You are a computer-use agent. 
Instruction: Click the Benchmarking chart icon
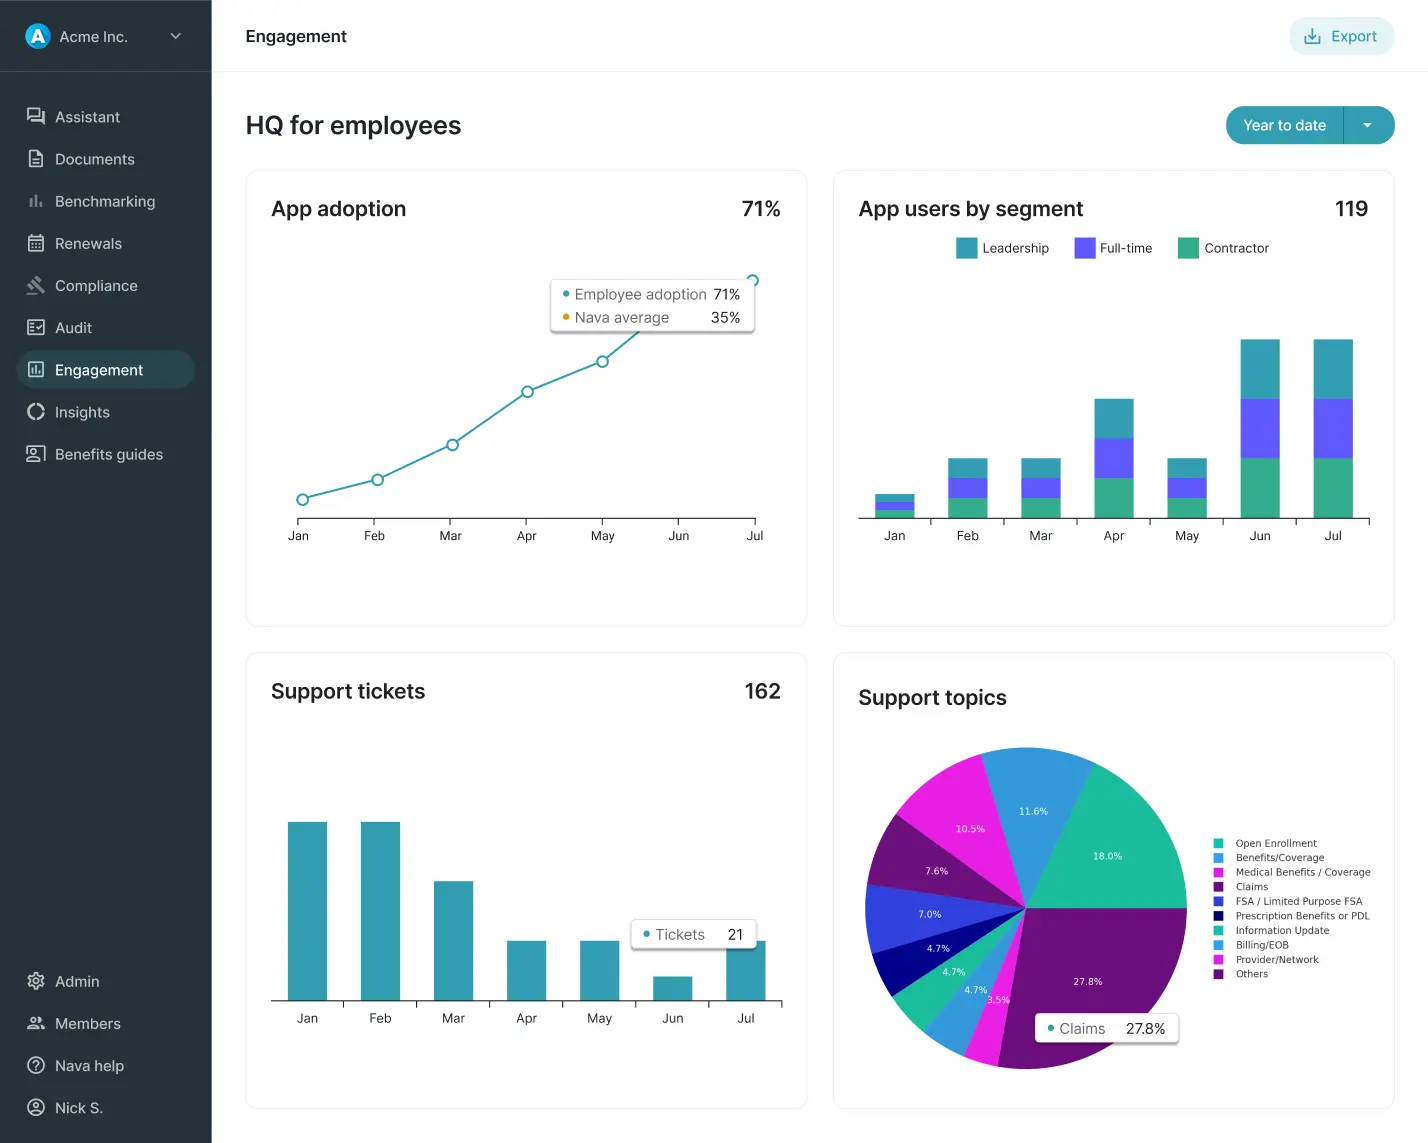tap(35, 200)
